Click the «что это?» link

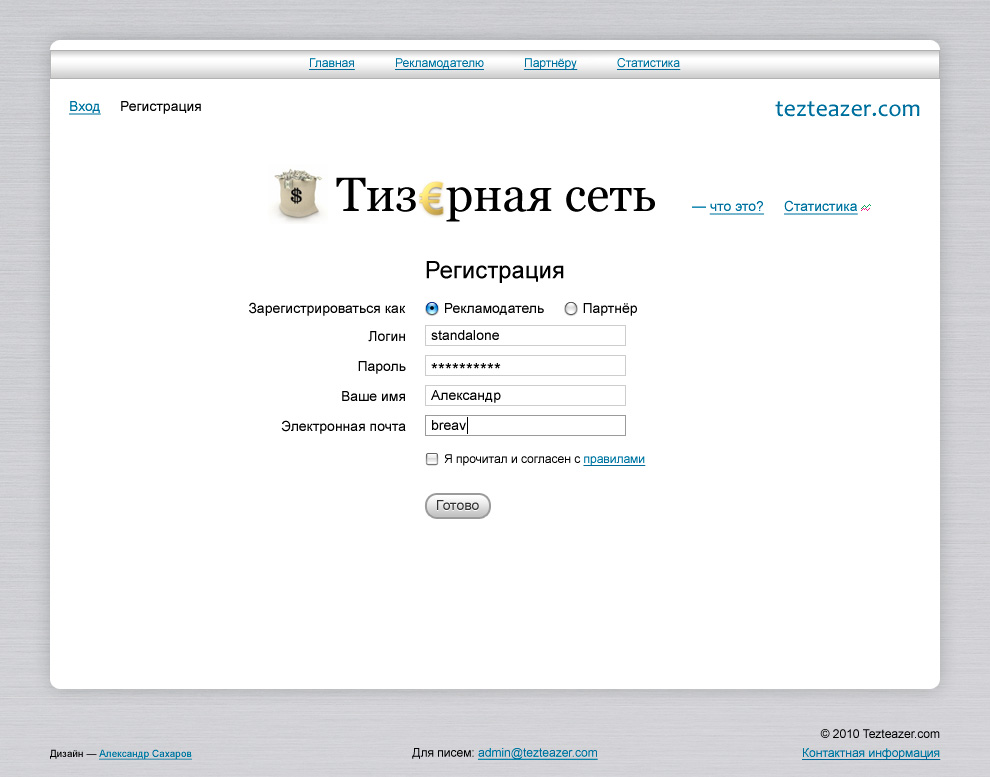click(736, 206)
